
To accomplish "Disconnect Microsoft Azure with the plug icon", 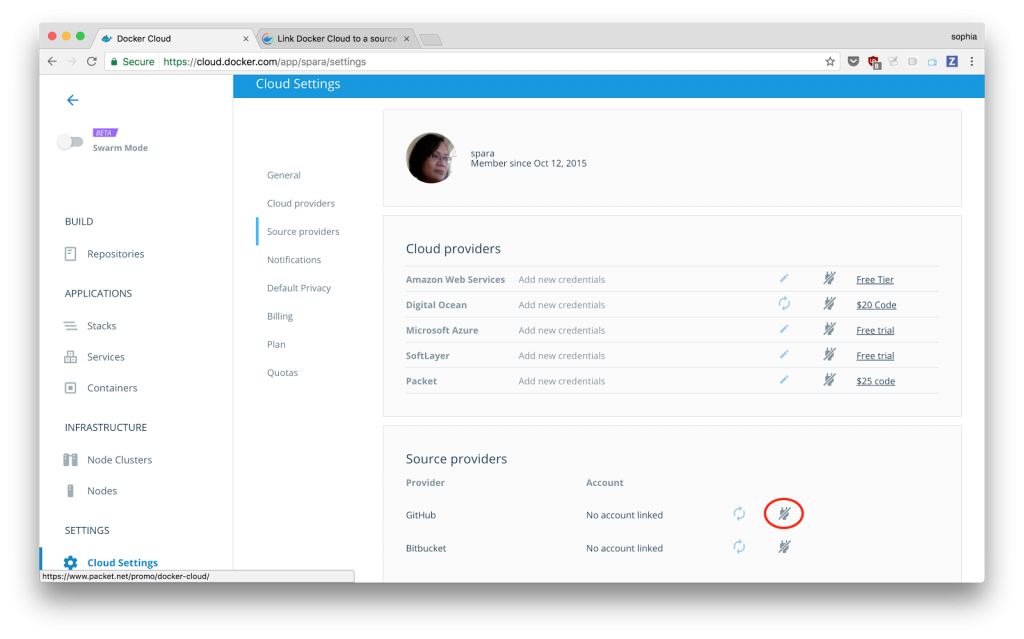I will 829,329.
